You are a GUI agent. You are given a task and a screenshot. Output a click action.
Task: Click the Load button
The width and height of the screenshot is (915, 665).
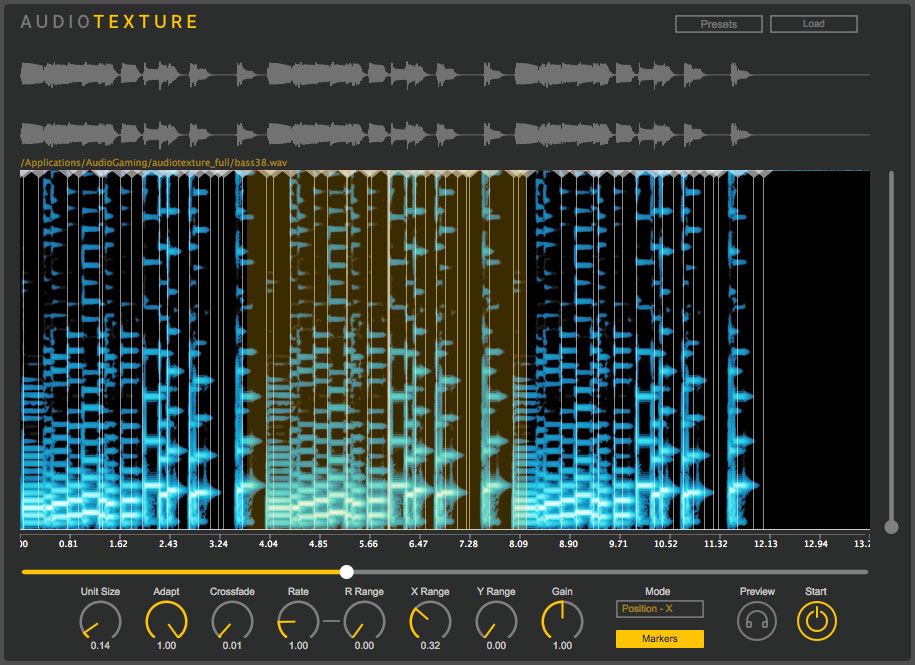click(x=813, y=24)
